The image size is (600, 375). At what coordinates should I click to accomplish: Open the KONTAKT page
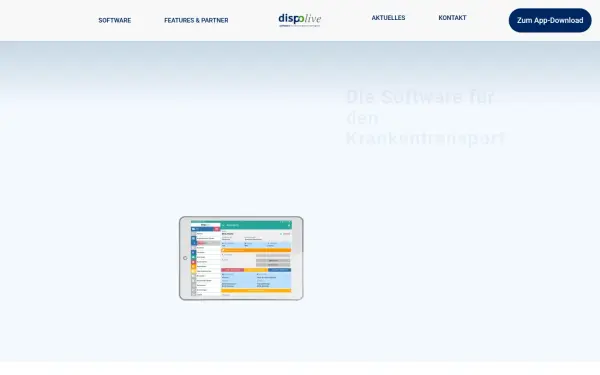[x=452, y=18]
